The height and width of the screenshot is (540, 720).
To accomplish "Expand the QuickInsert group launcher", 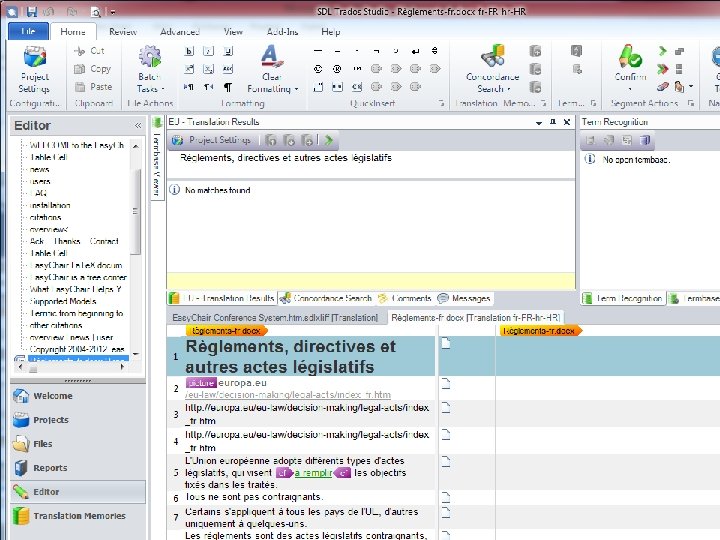I will click(x=441, y=103).
